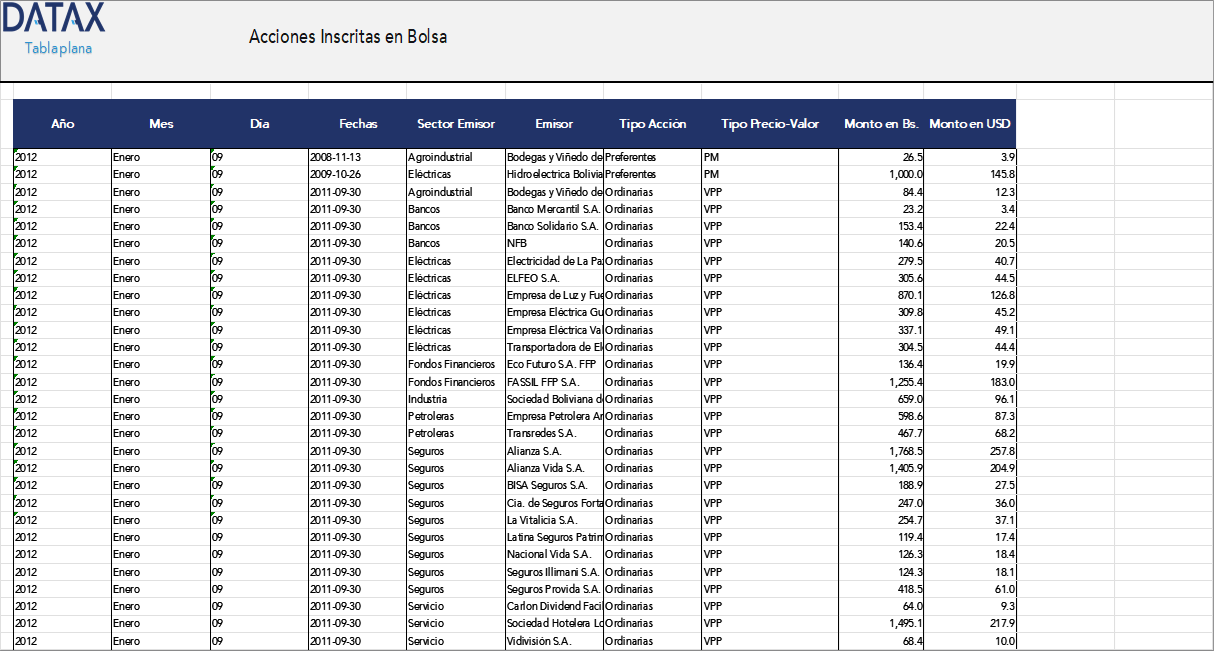The image size is (1214, 651).
Task: Select the Nacional Vida S.A. cell
Action: pyautogui.click(x=554, y=554)
